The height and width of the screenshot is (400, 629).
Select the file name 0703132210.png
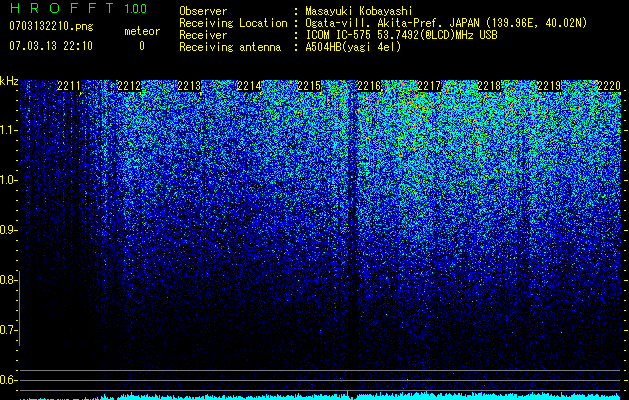click(x=51, y=26)
